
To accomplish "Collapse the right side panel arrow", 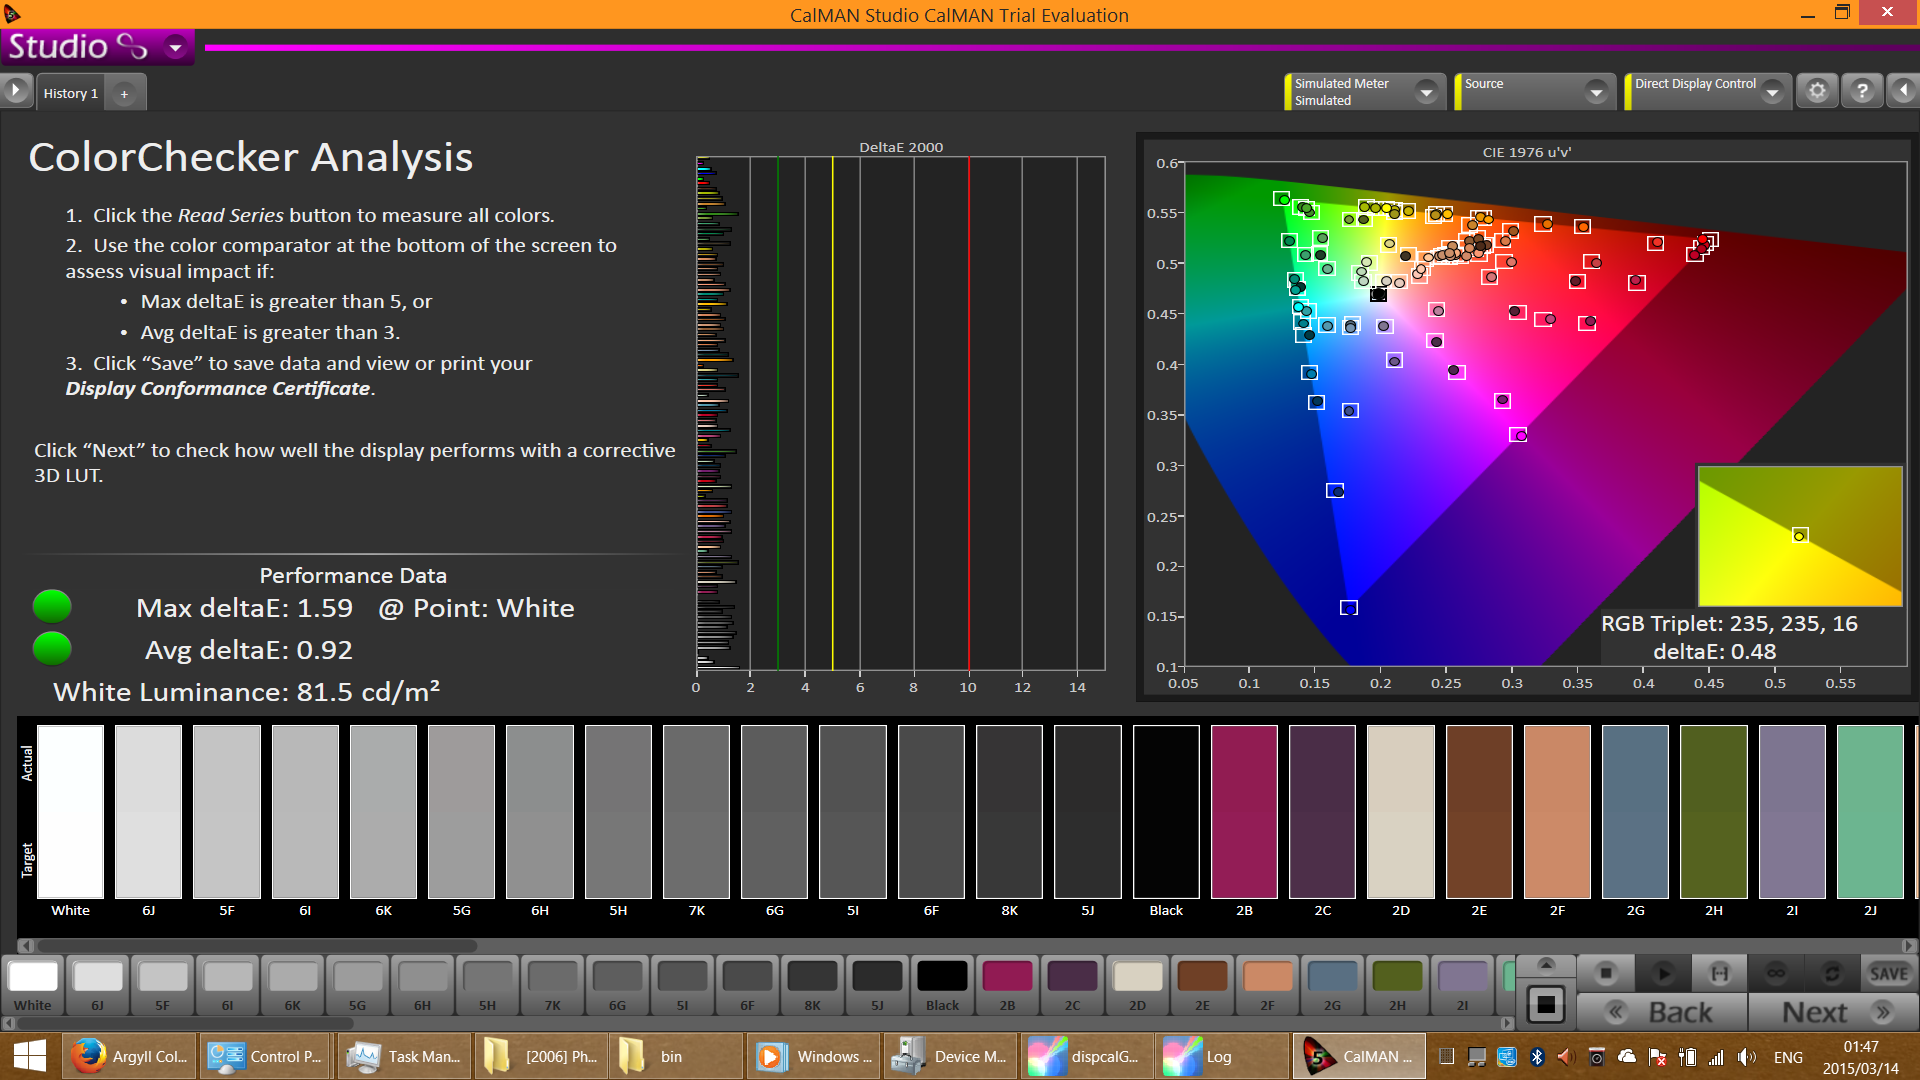I will [x=1903, y=91].
